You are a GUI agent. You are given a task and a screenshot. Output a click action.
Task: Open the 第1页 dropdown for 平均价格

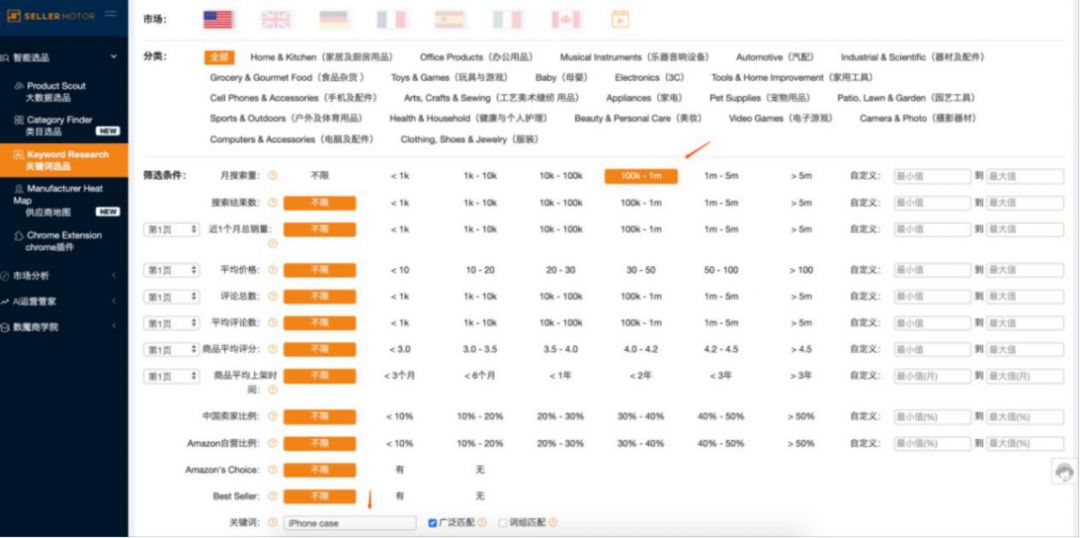tap(172, 270)
